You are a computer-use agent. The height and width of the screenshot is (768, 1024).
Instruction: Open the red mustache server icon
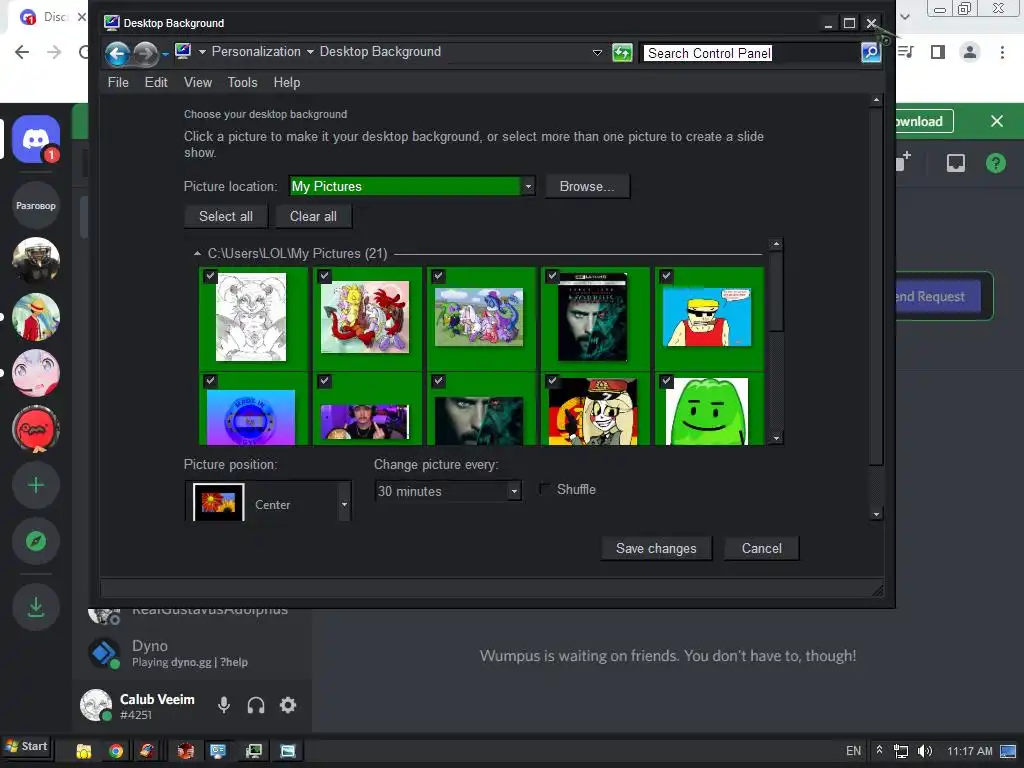pos(36,429)
